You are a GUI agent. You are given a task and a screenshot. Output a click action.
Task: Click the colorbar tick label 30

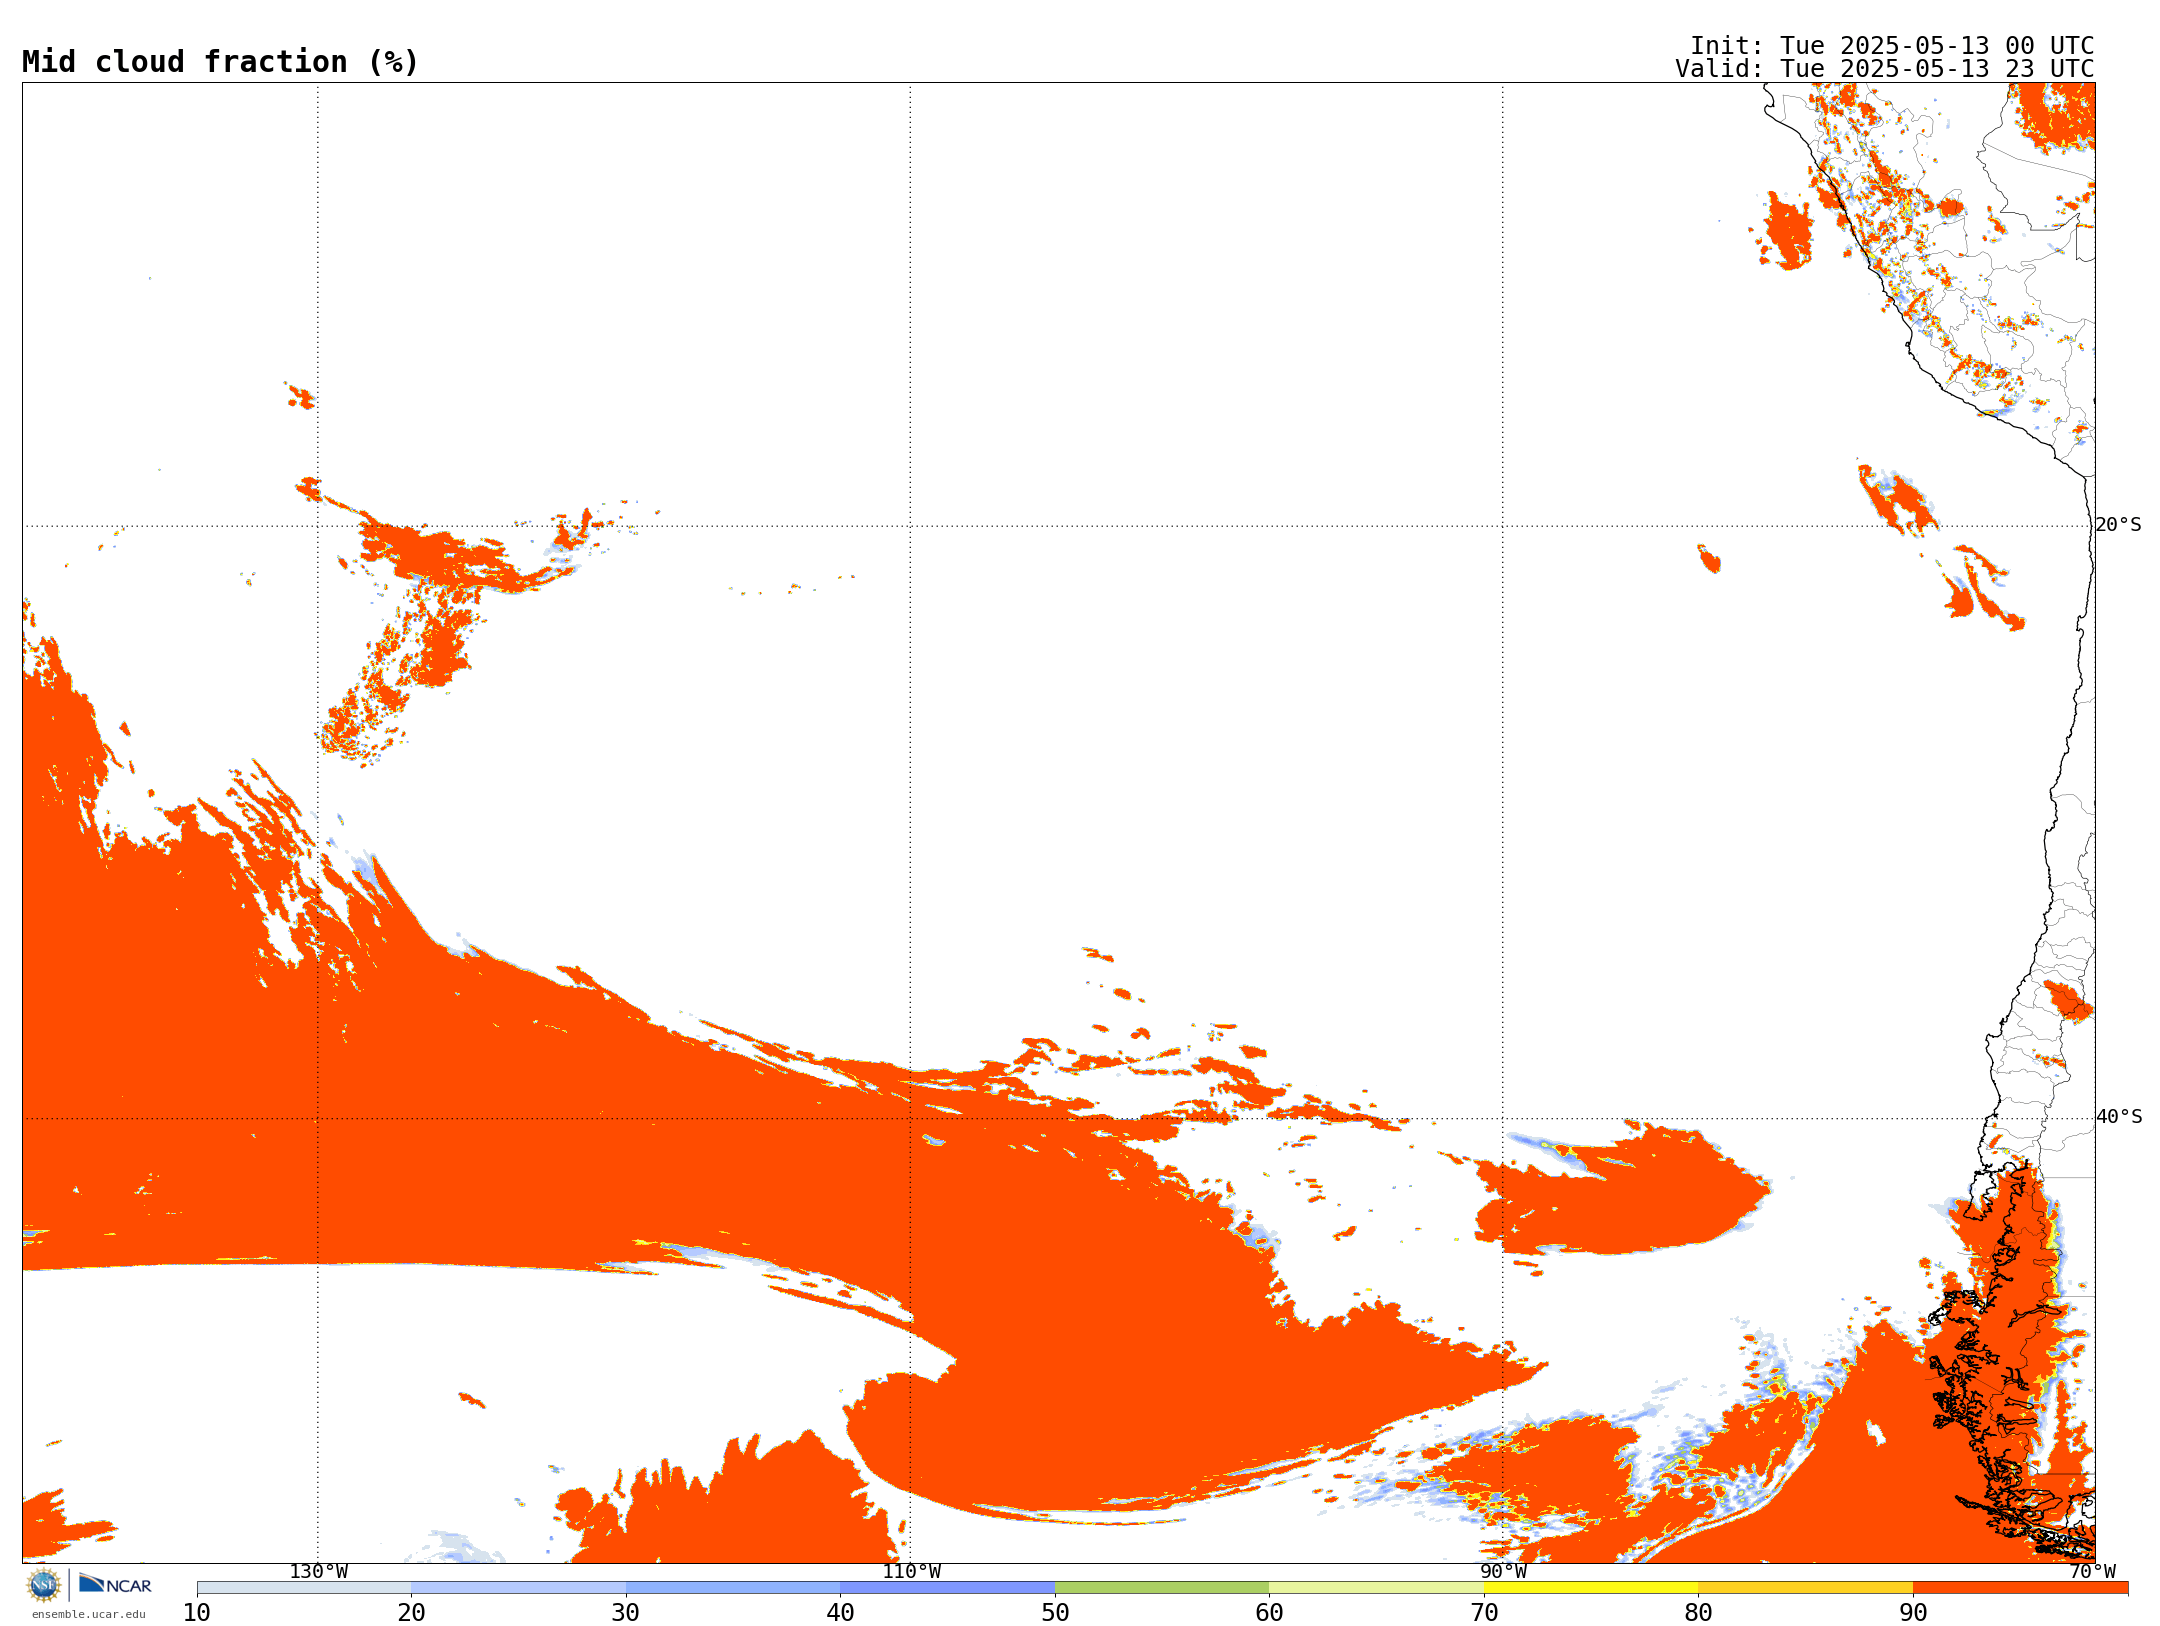pos(626,1613)
